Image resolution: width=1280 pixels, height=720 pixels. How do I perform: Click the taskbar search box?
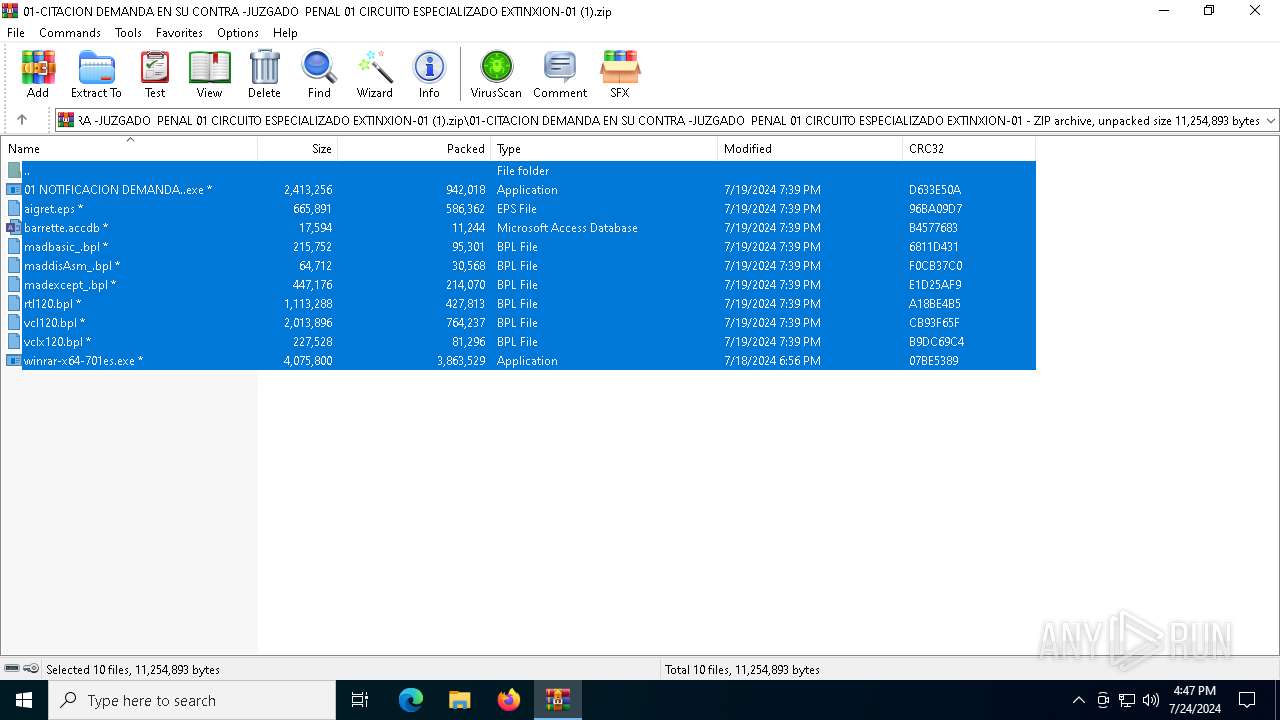pyautogui.click(x=192, y=700)
